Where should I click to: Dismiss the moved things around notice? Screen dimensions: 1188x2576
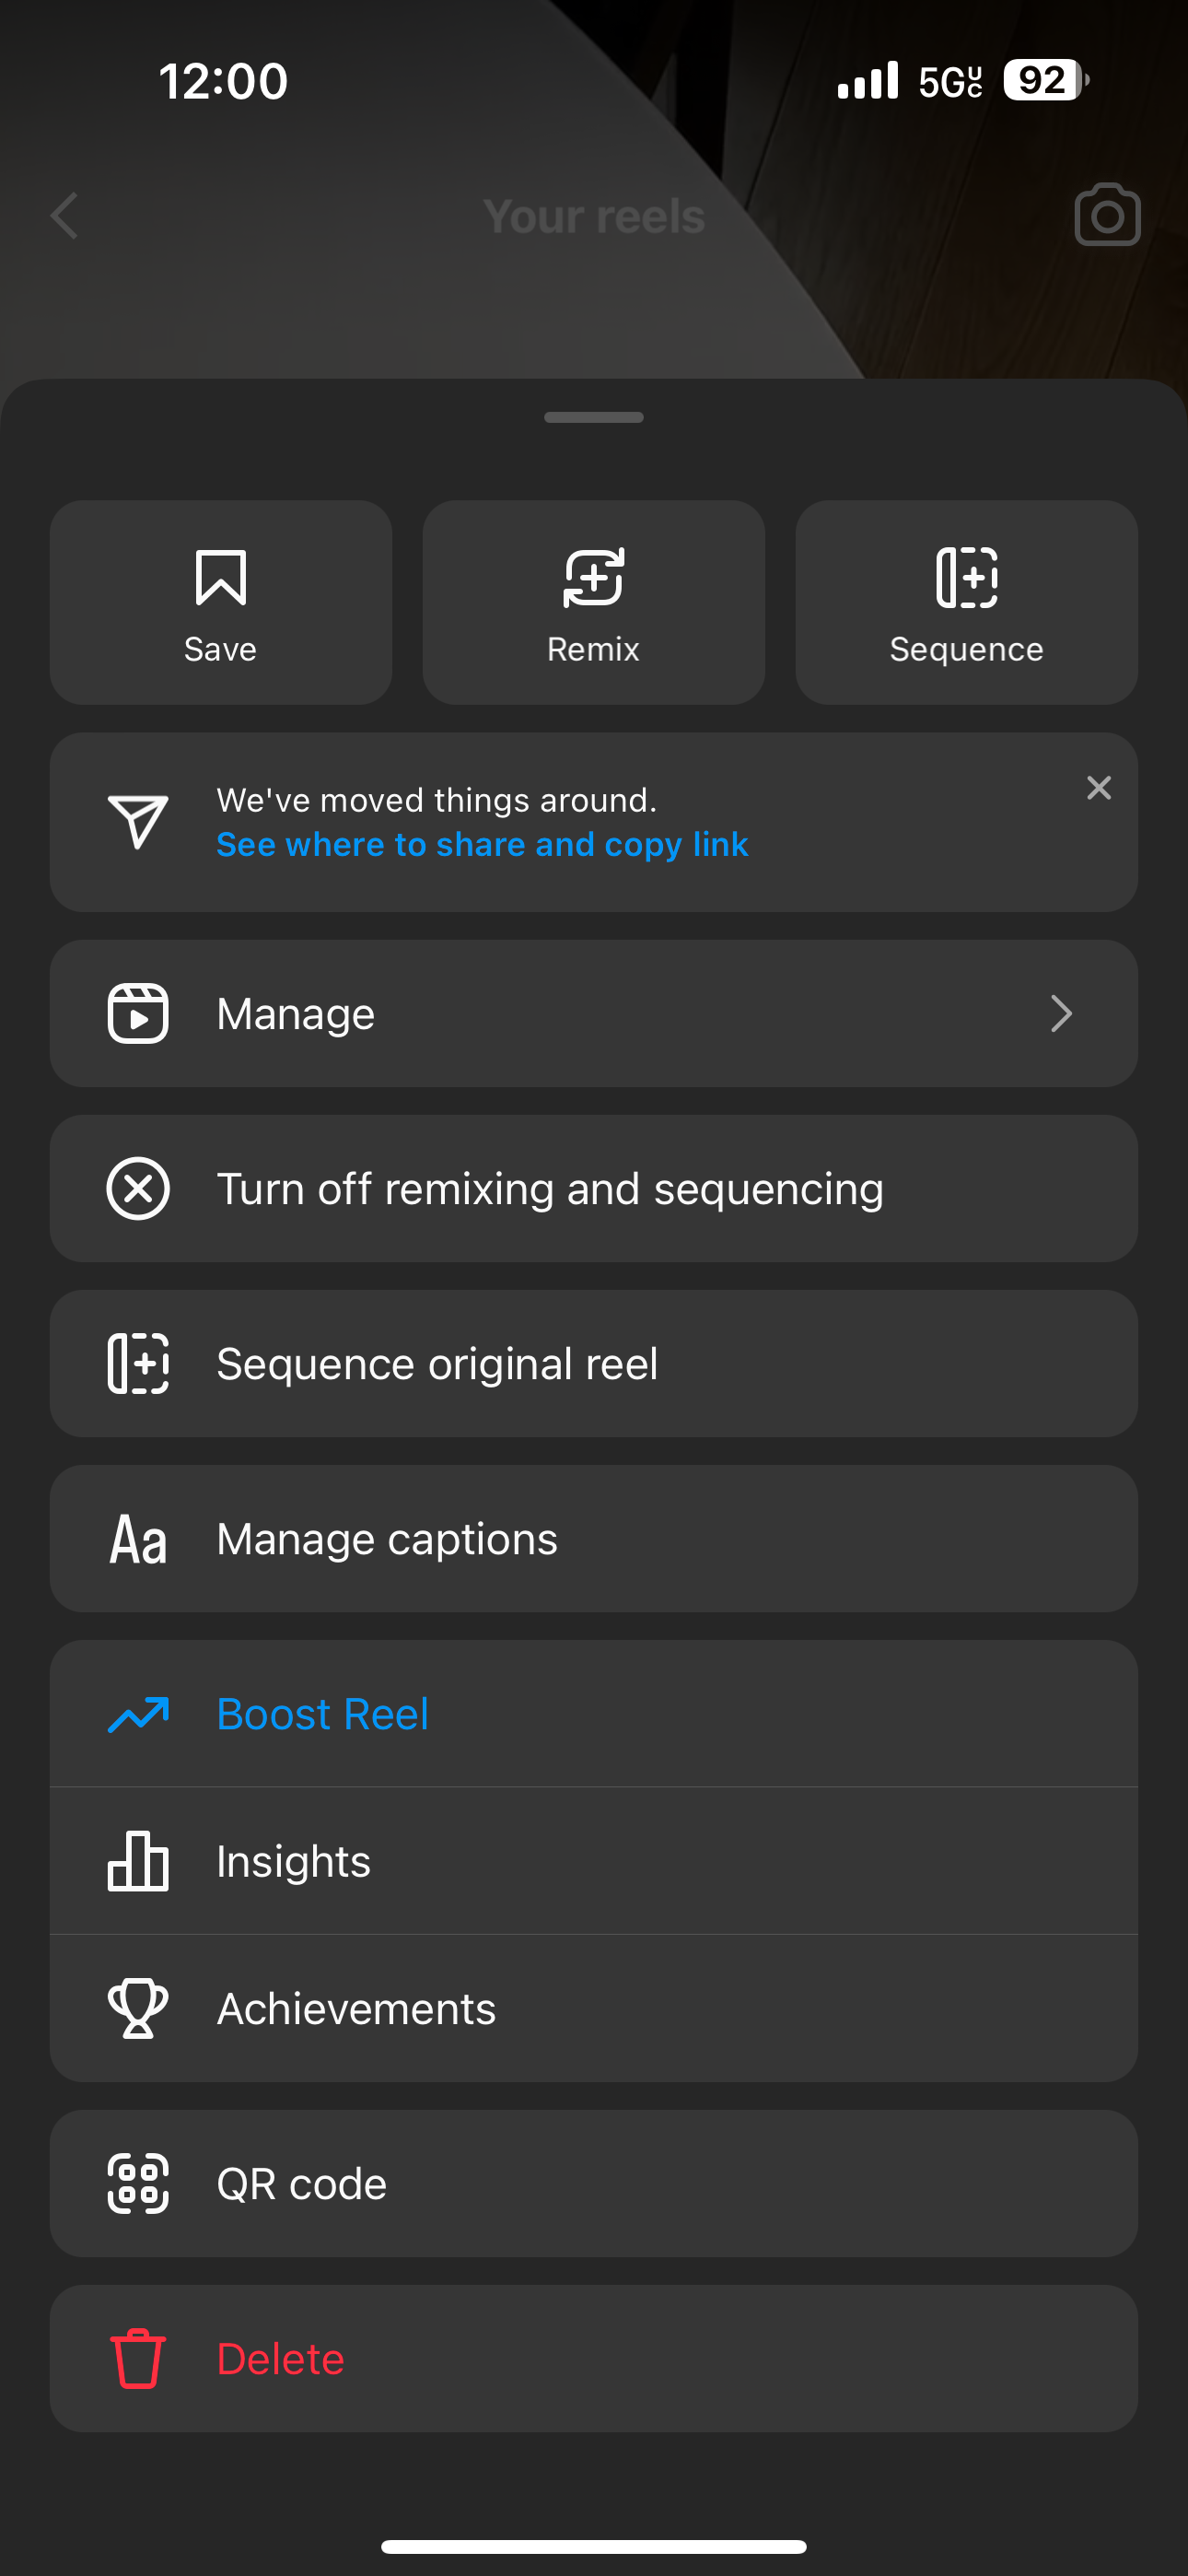(x=1098, y=788)
